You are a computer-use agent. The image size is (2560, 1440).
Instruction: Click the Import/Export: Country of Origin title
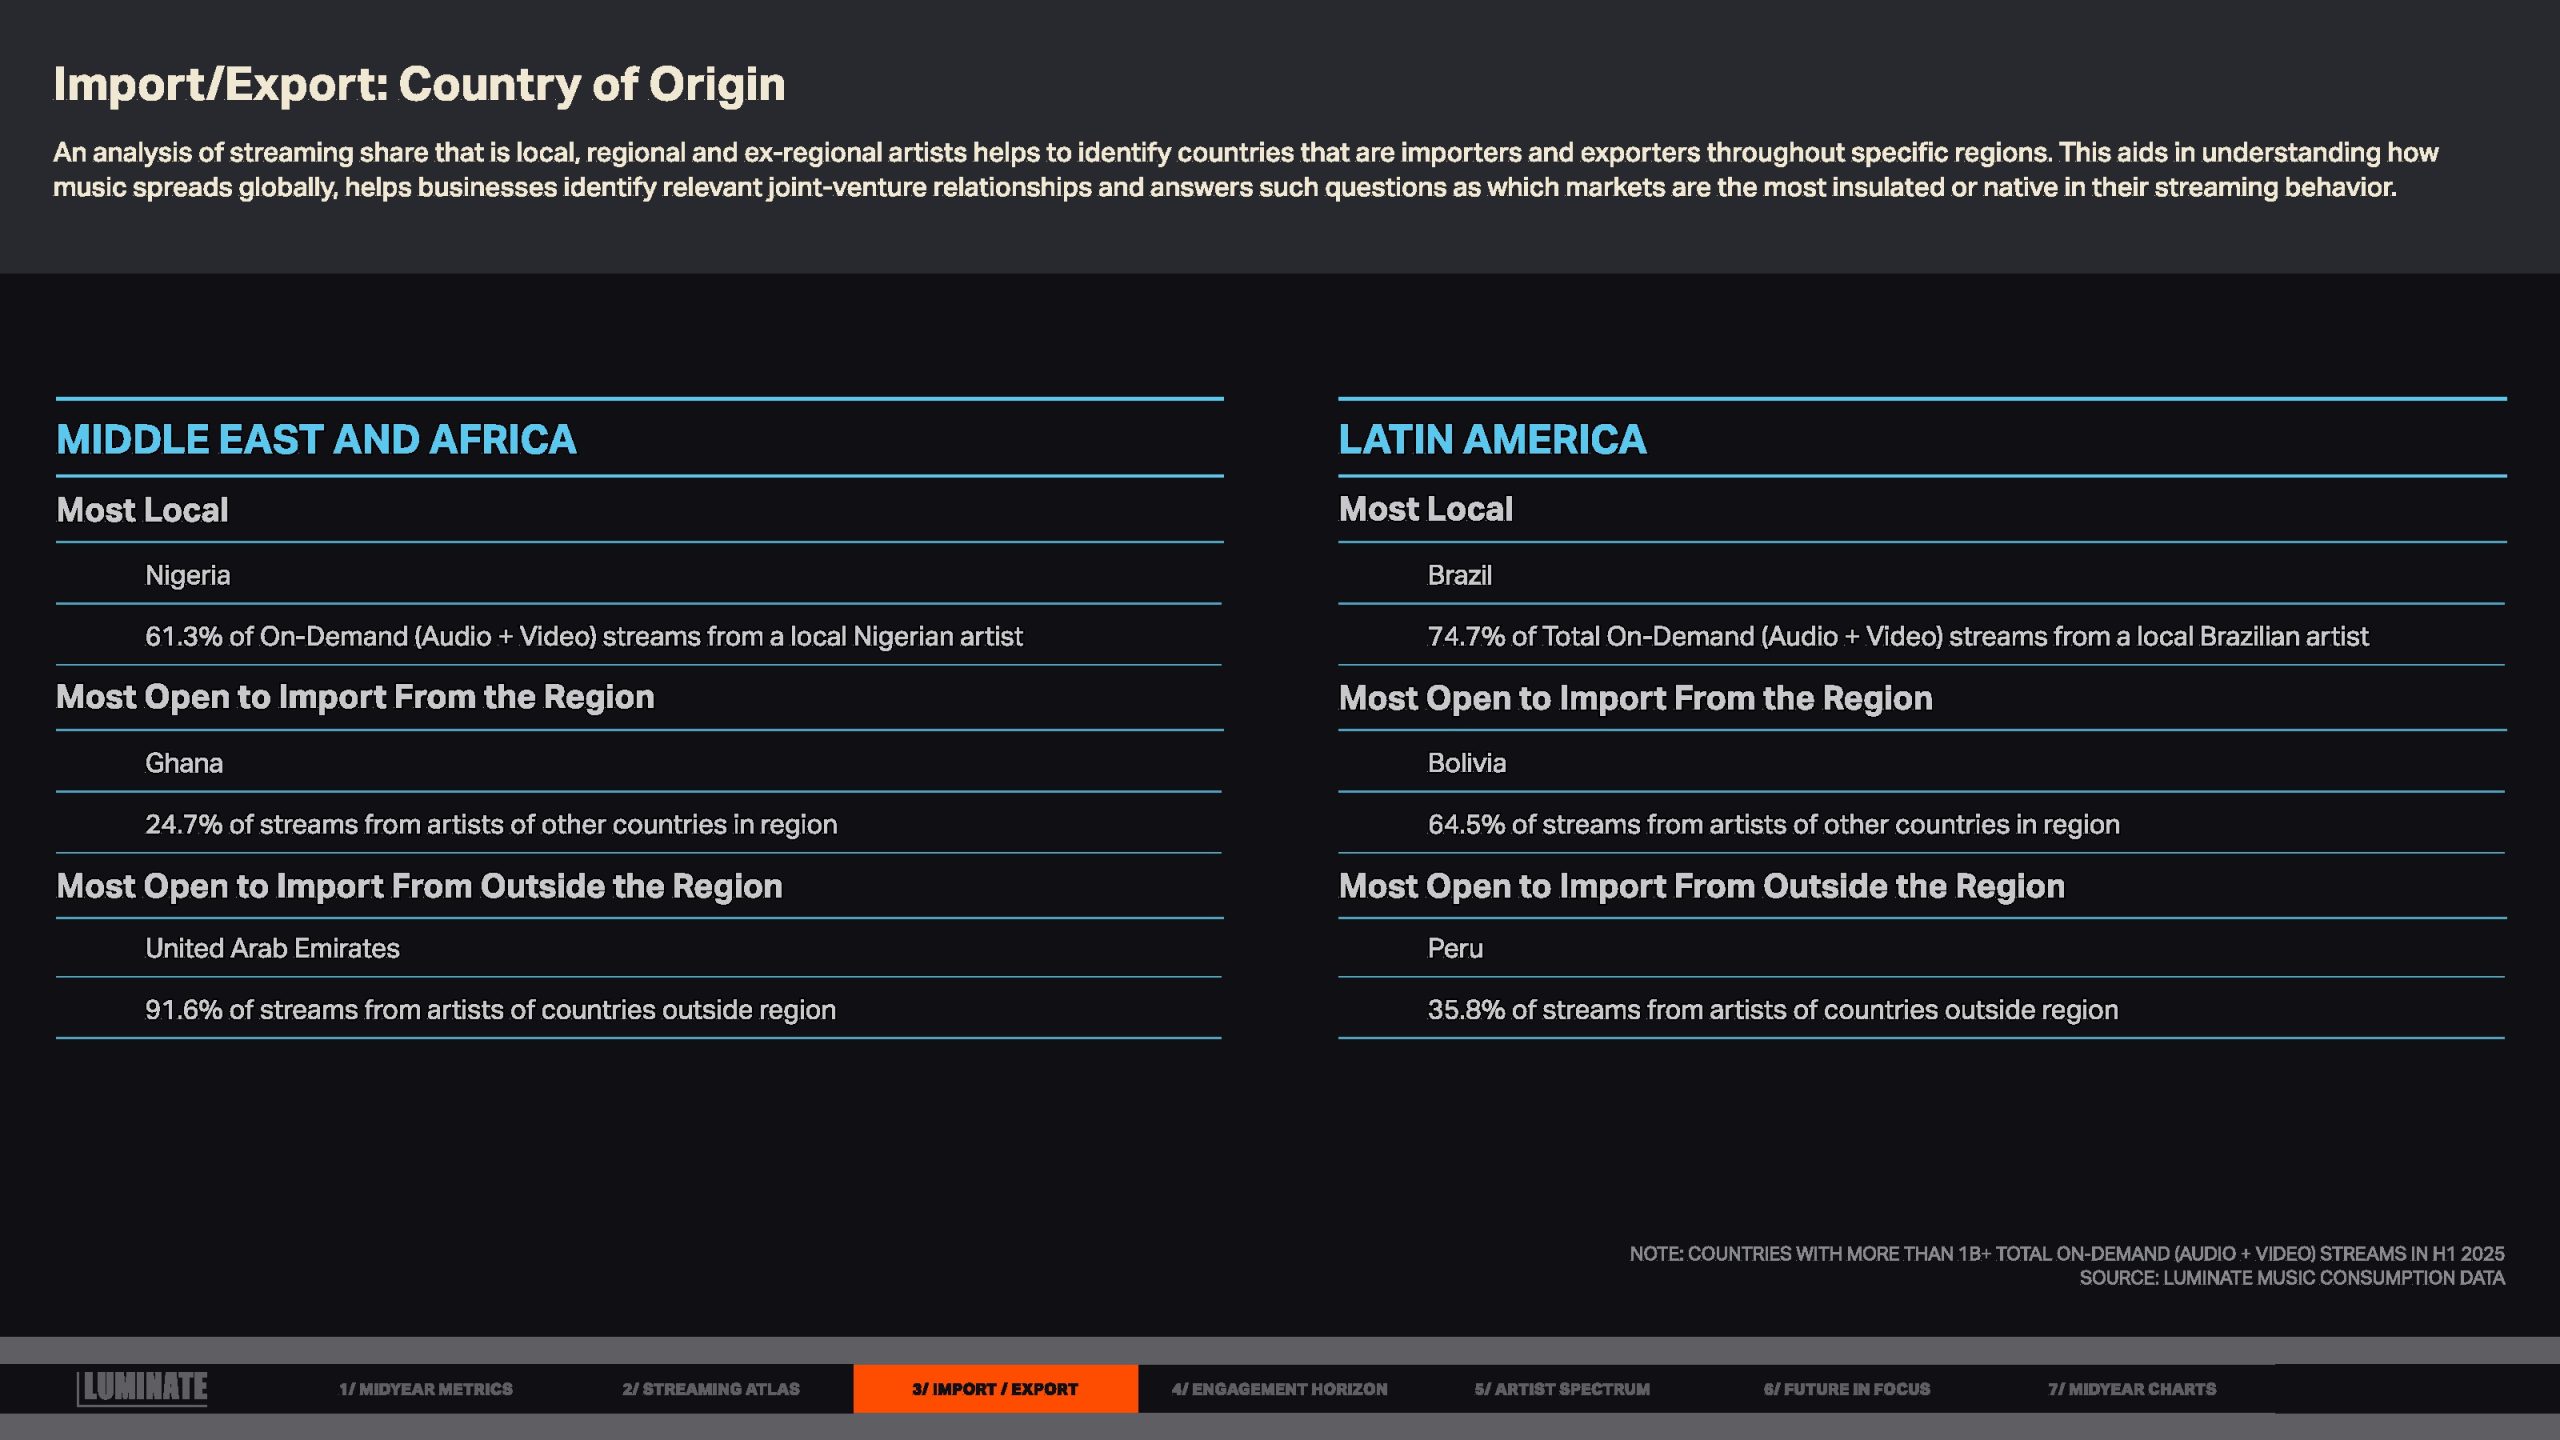tap(419, 84)
